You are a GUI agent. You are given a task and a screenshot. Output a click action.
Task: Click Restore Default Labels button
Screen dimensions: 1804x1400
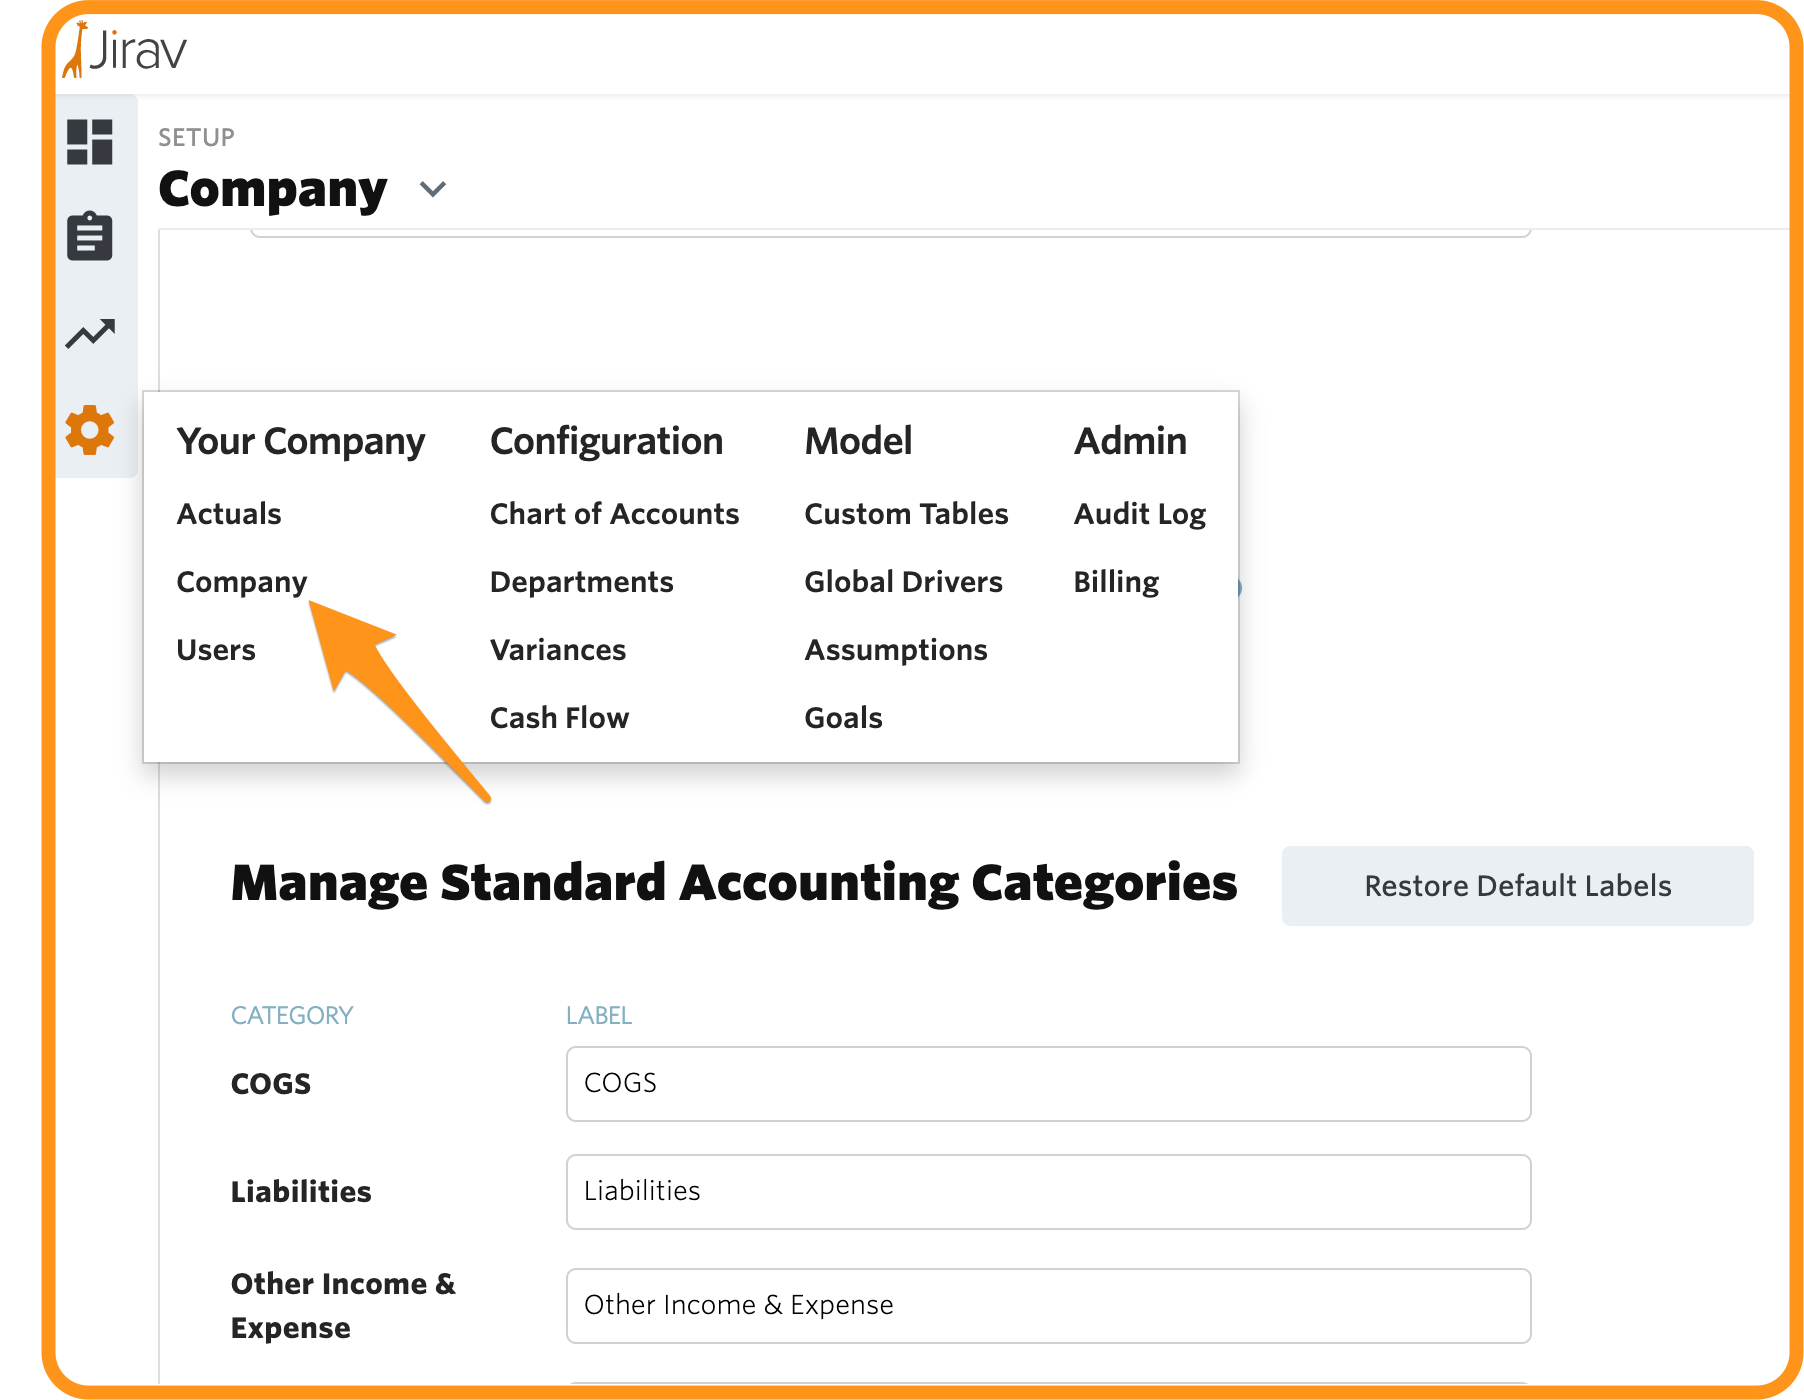[x=1517, y=886]
